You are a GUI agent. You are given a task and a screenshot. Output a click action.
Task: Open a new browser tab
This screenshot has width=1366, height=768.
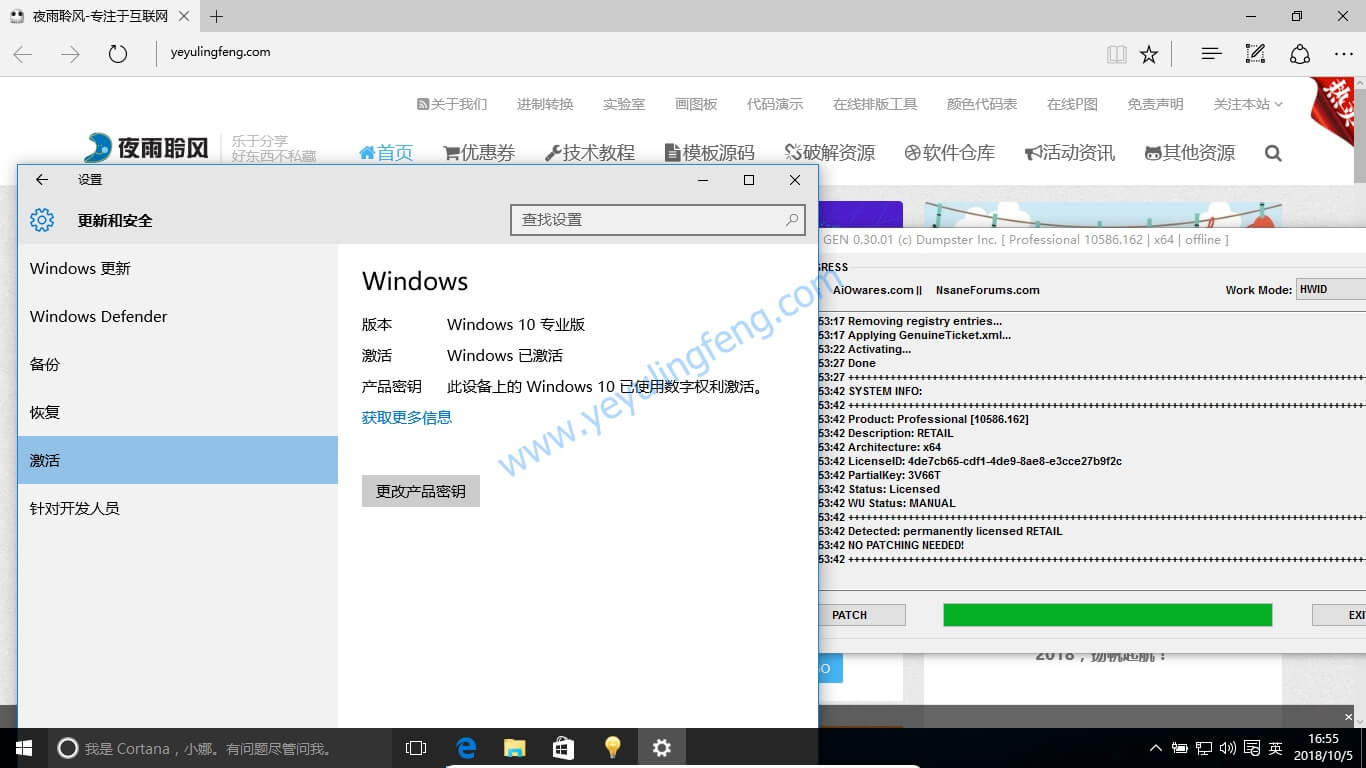[216, 16]
